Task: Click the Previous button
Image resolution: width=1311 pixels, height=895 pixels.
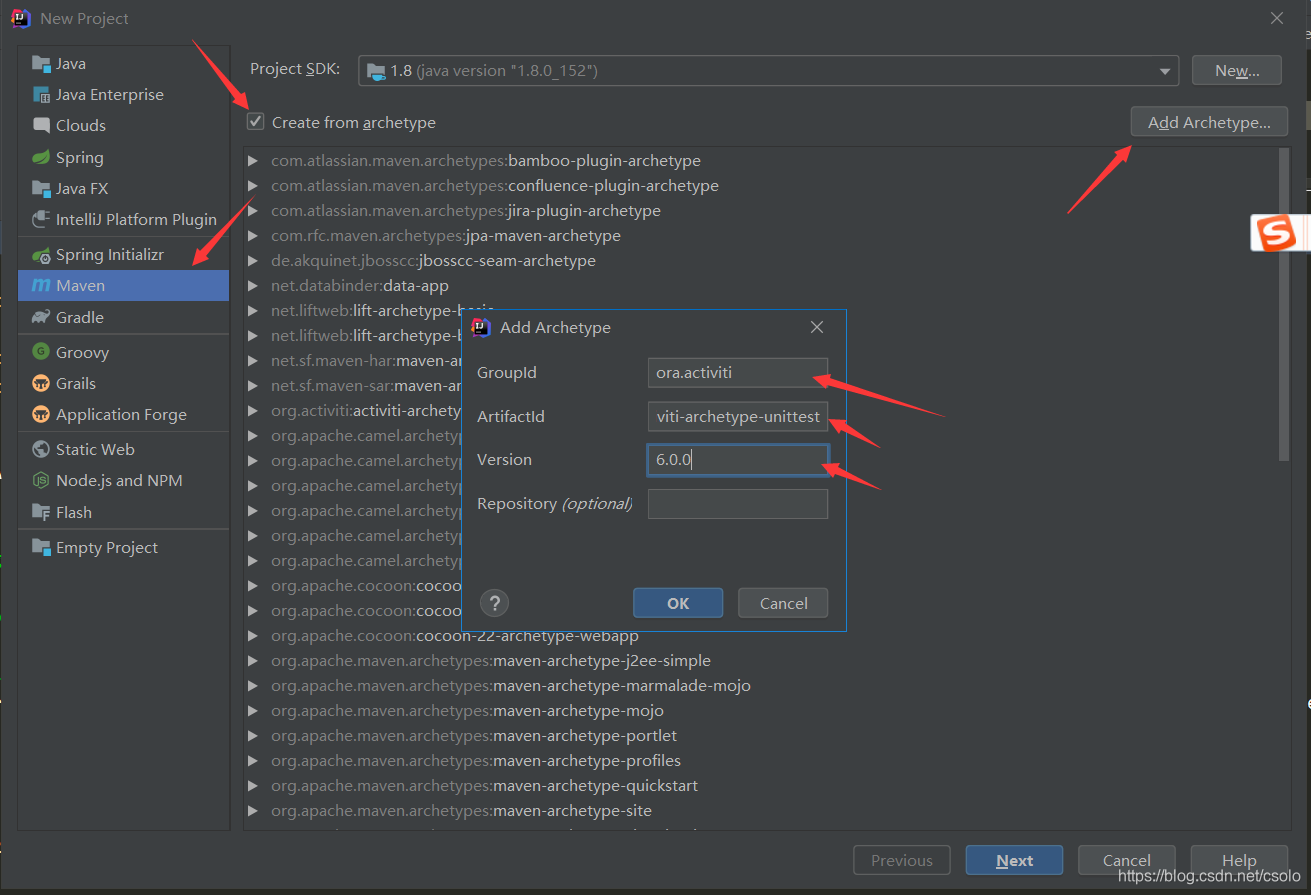Action: tap(902, 861)
